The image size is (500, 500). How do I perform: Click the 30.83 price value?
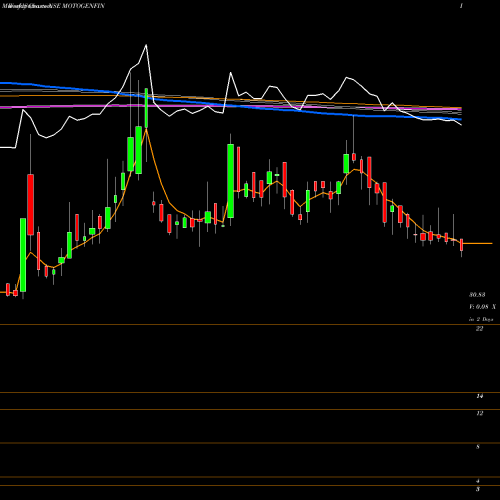pos(477,295)
